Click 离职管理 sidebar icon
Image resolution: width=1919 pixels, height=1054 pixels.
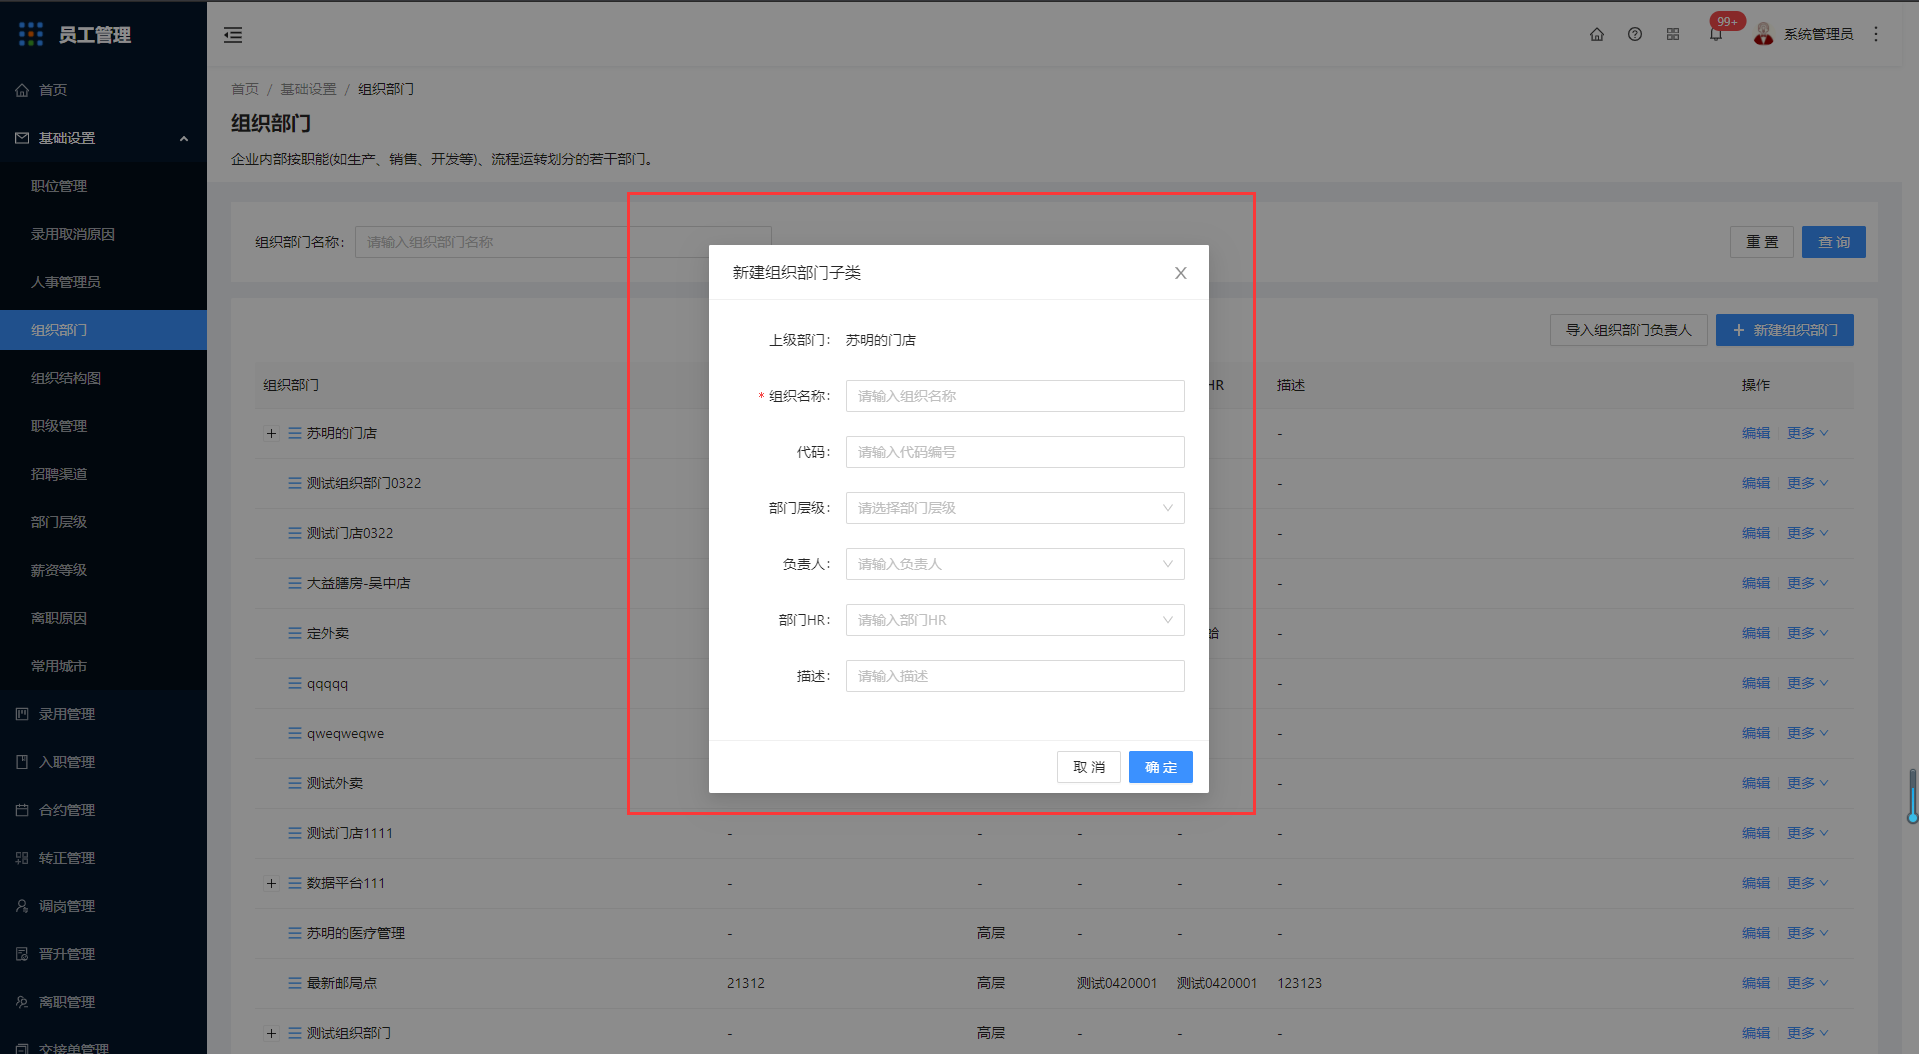pos(22,1002)
